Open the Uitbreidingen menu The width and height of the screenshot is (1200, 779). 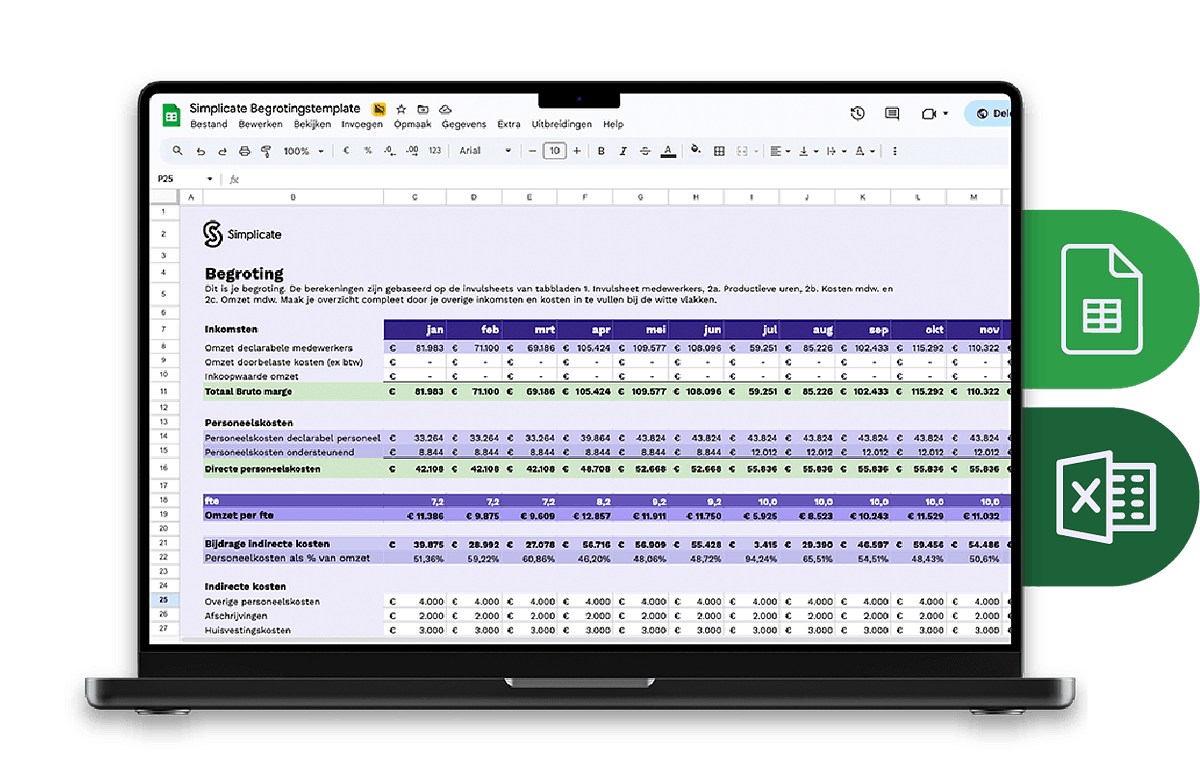pos(561,125)
